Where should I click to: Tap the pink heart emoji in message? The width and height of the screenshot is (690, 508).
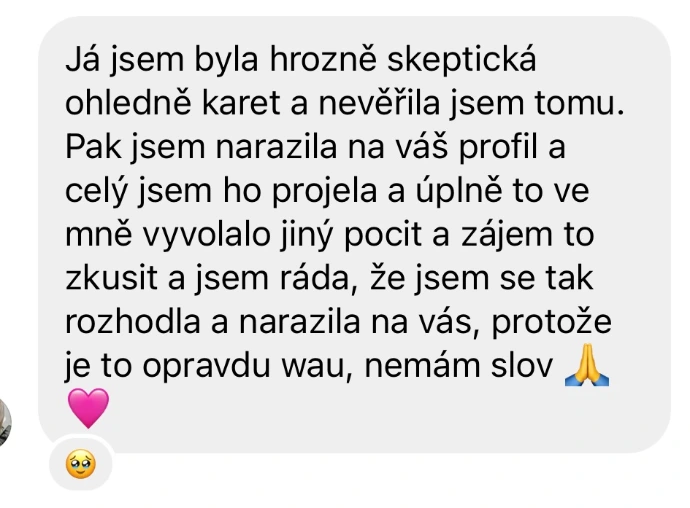88,408
